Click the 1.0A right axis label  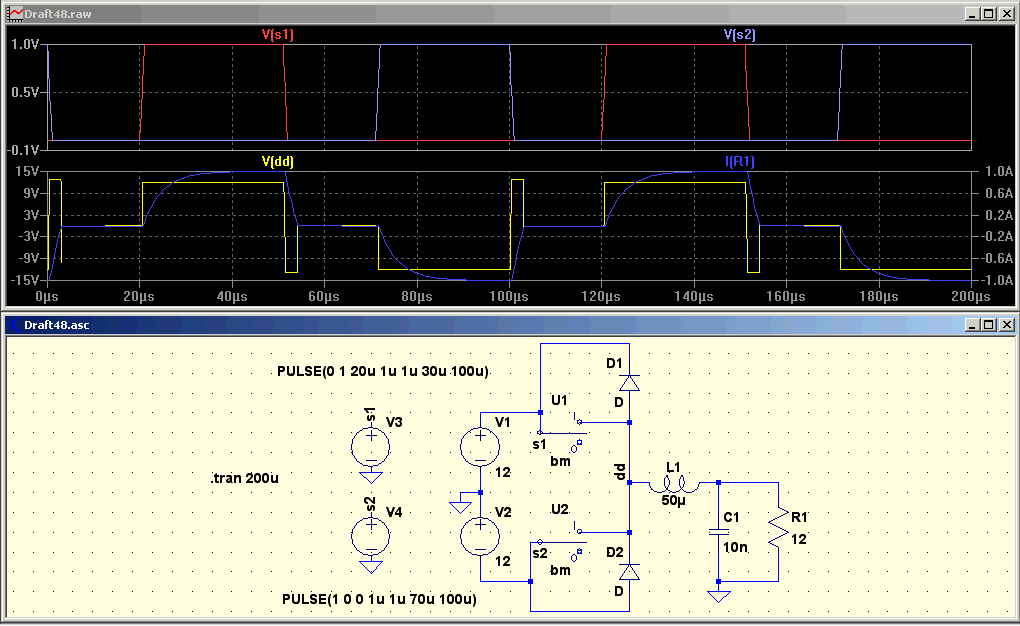pos(999,171)
